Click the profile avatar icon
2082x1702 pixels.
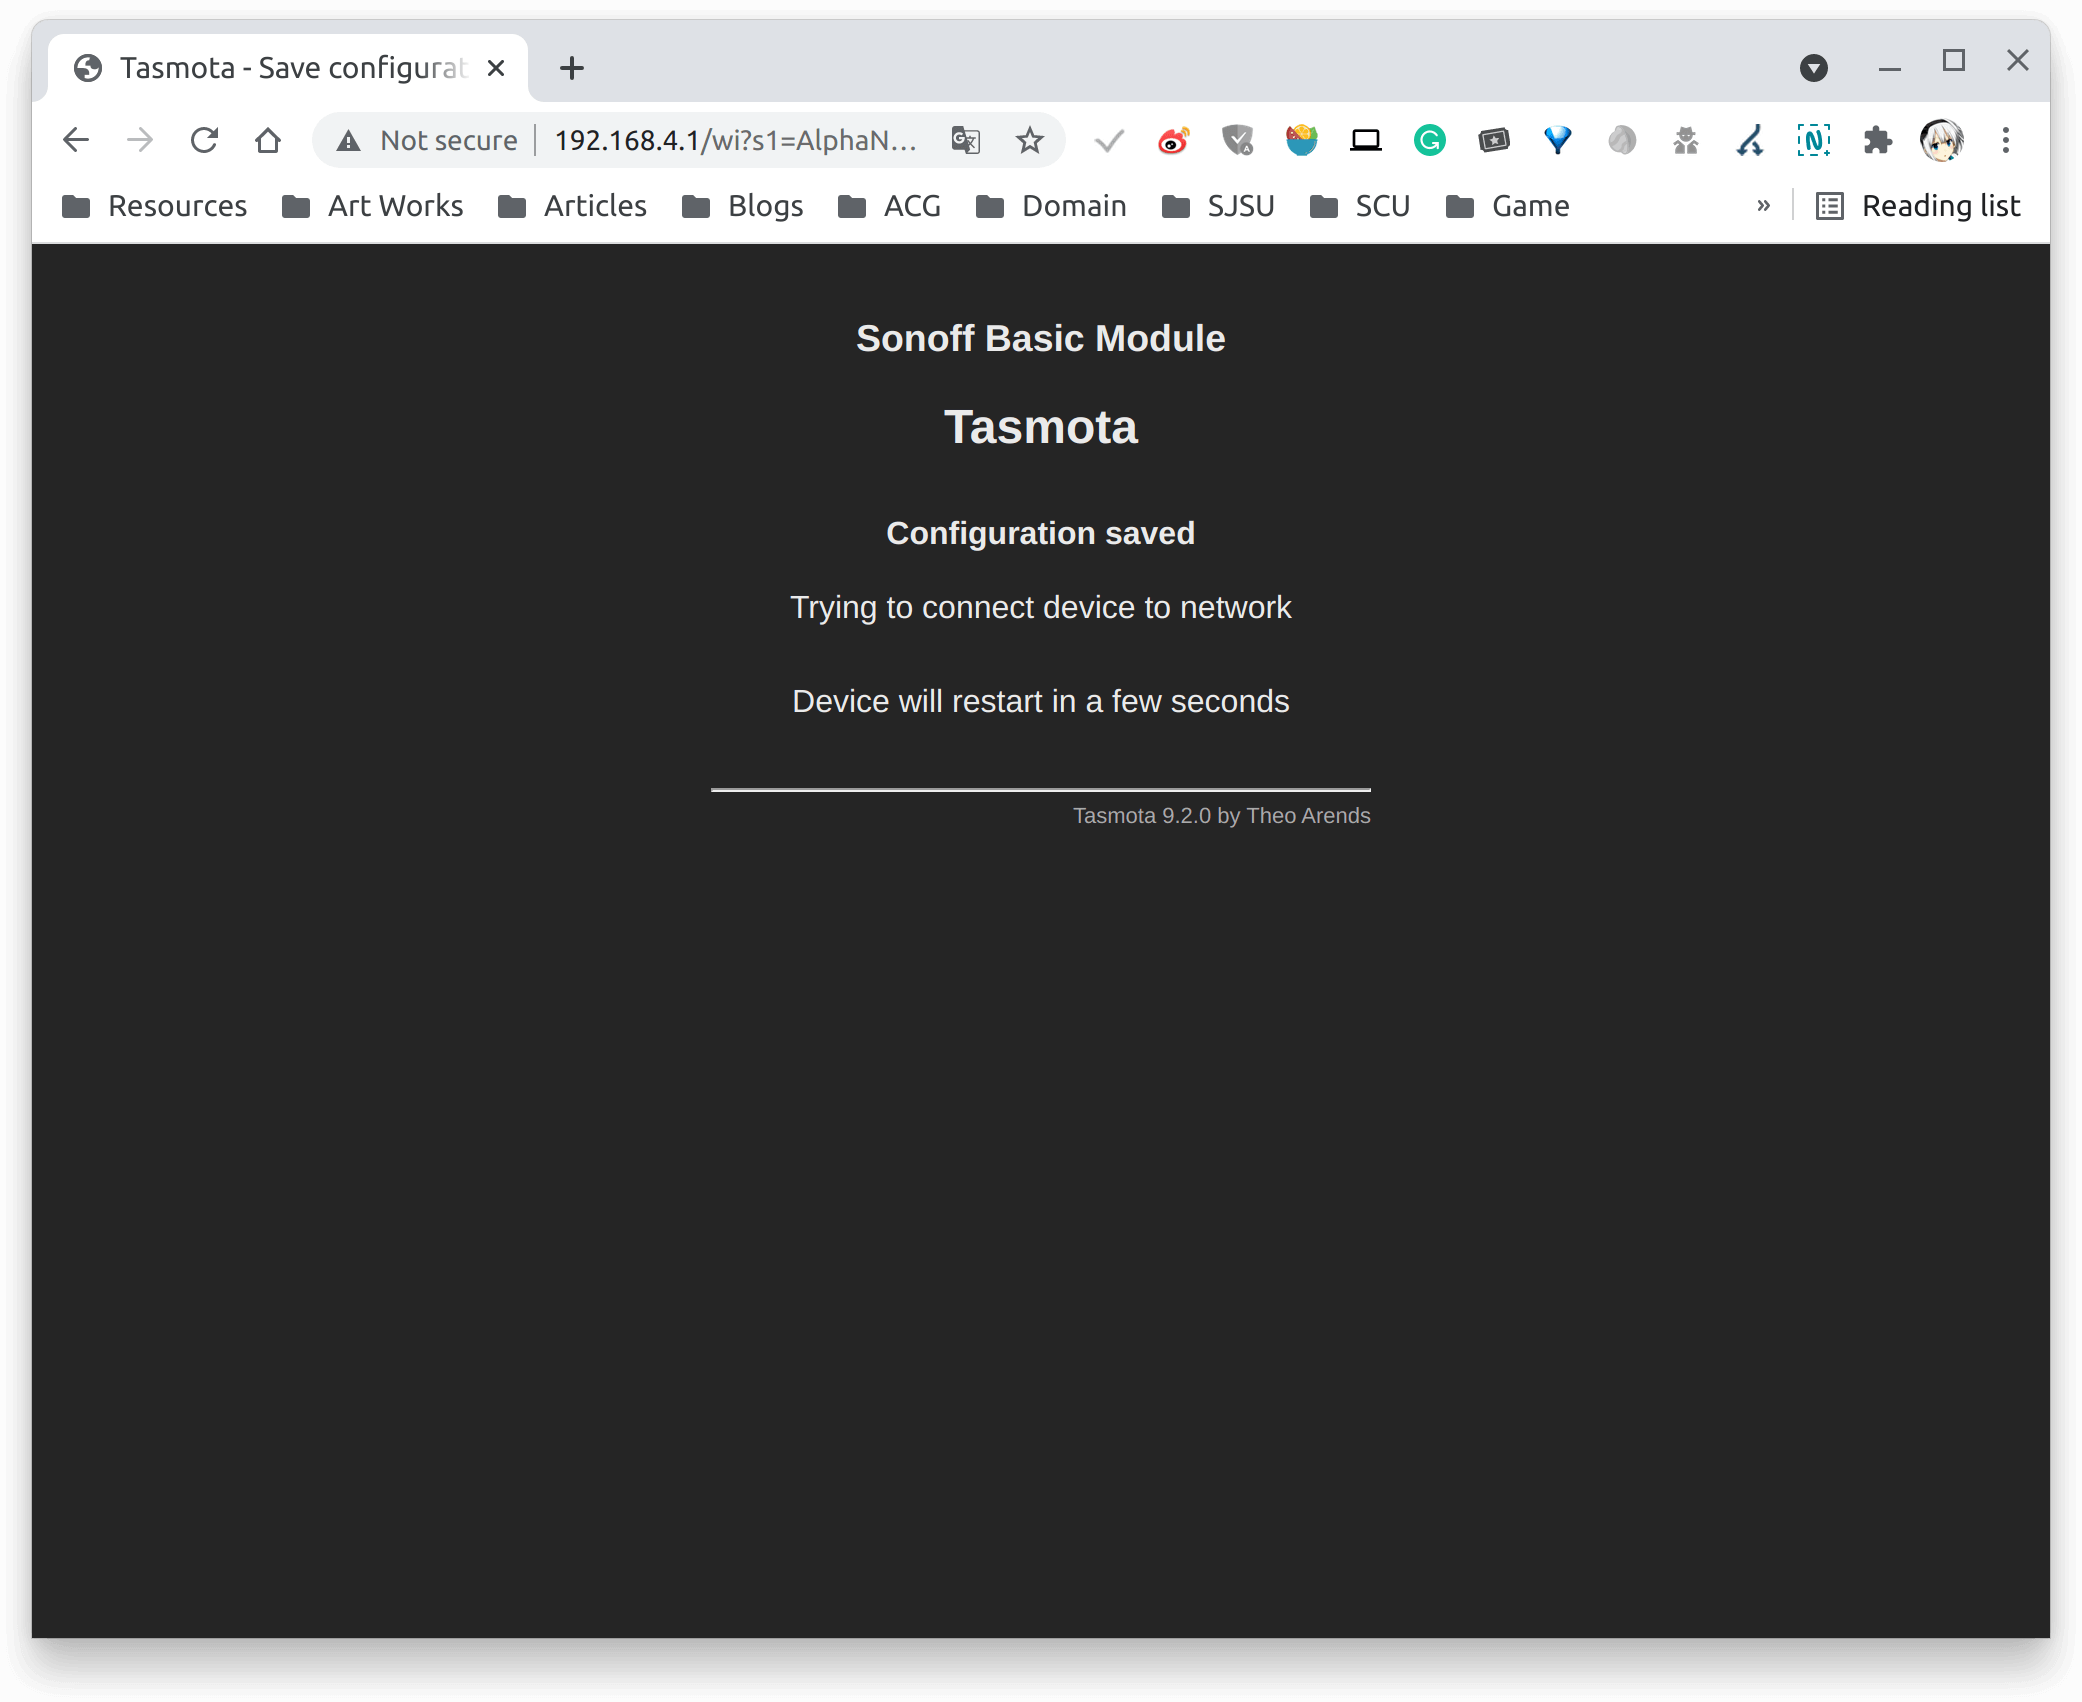1941,140
